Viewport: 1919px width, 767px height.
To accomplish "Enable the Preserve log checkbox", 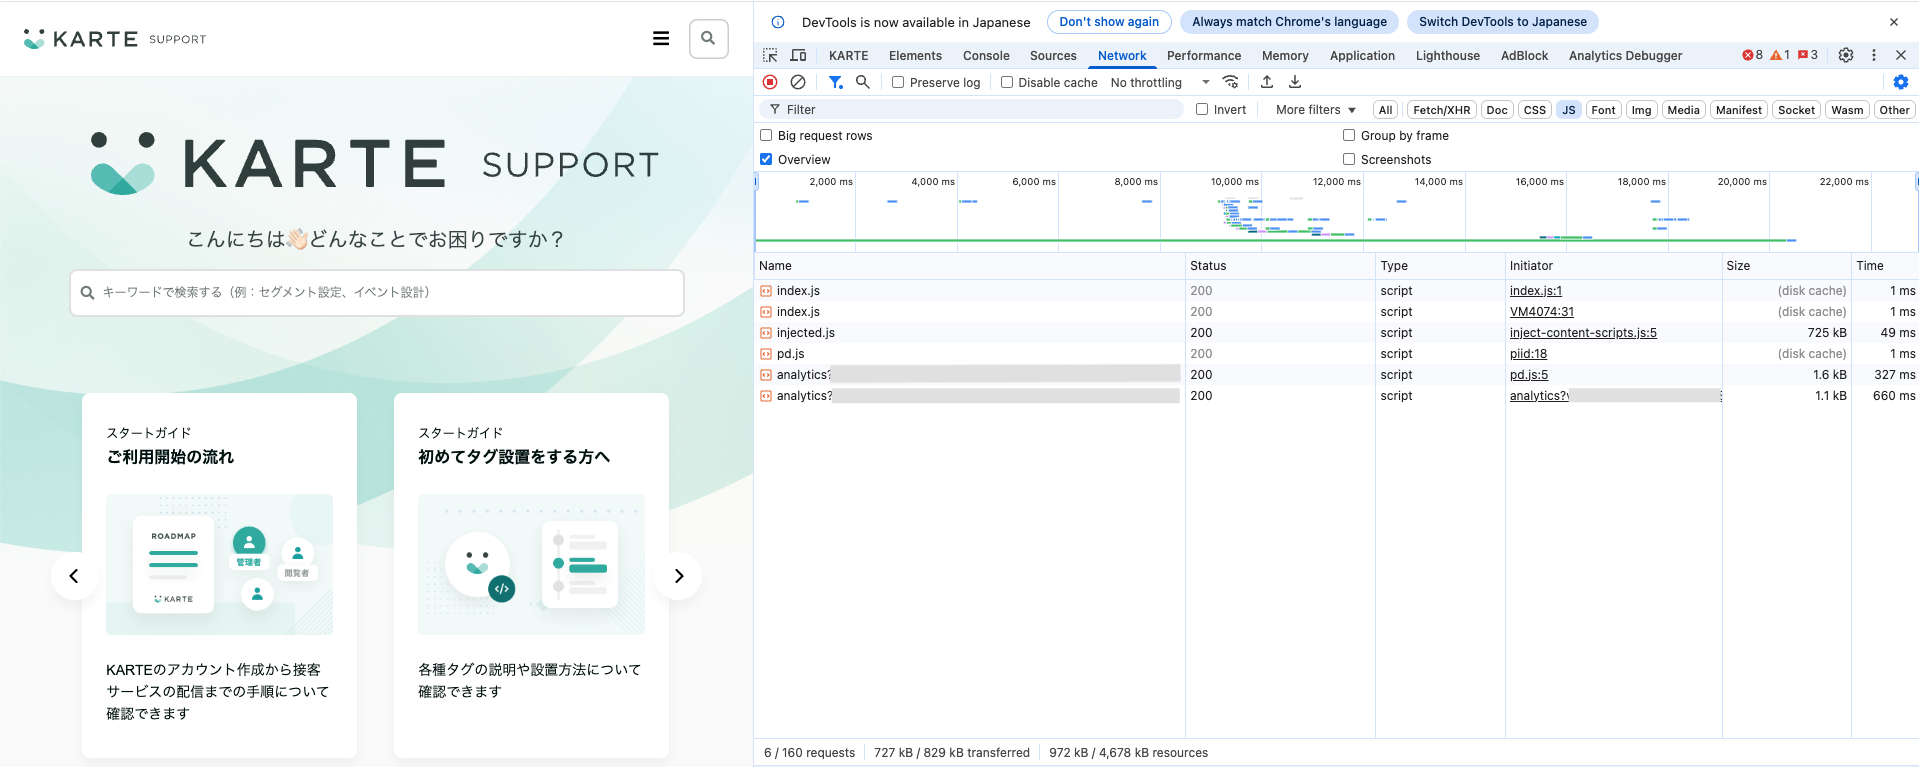I will 898,83.
